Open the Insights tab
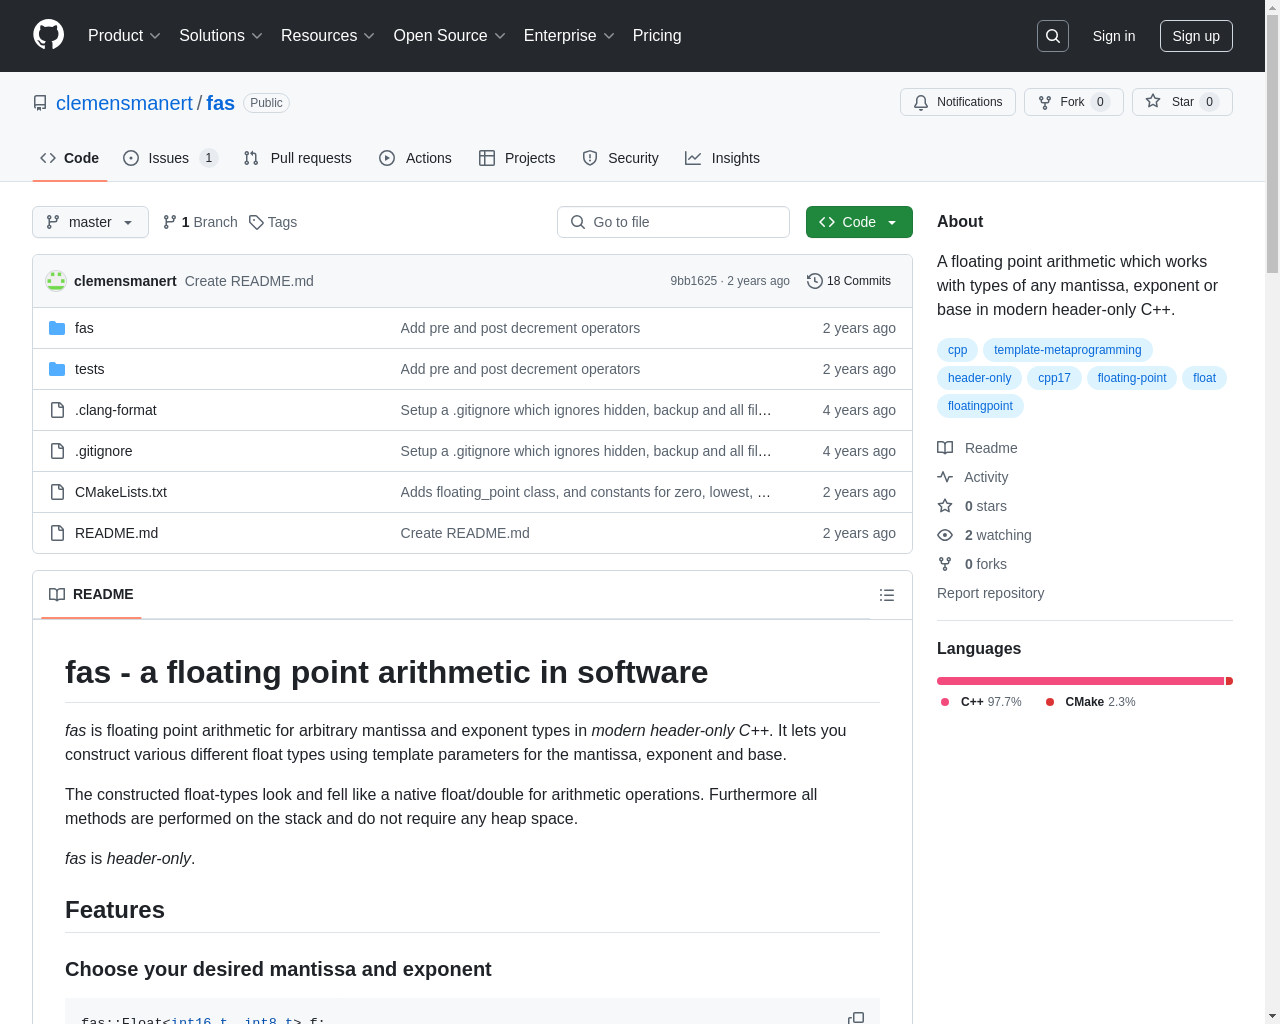This screenshot has height=1024, width=1280. (722, 158)
